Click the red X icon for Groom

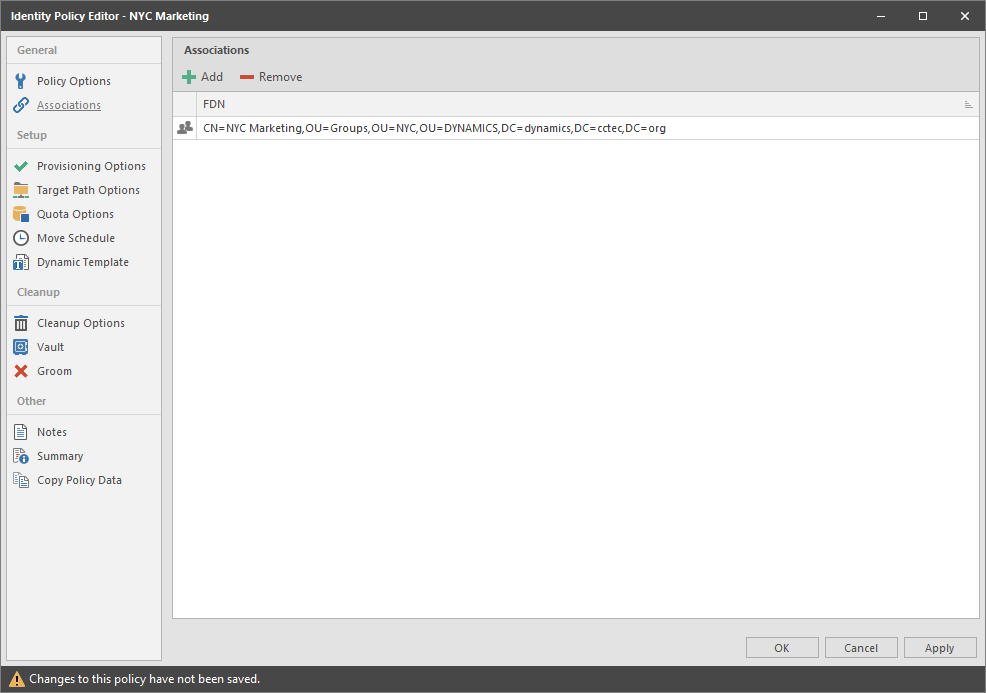tap(21, 371)
